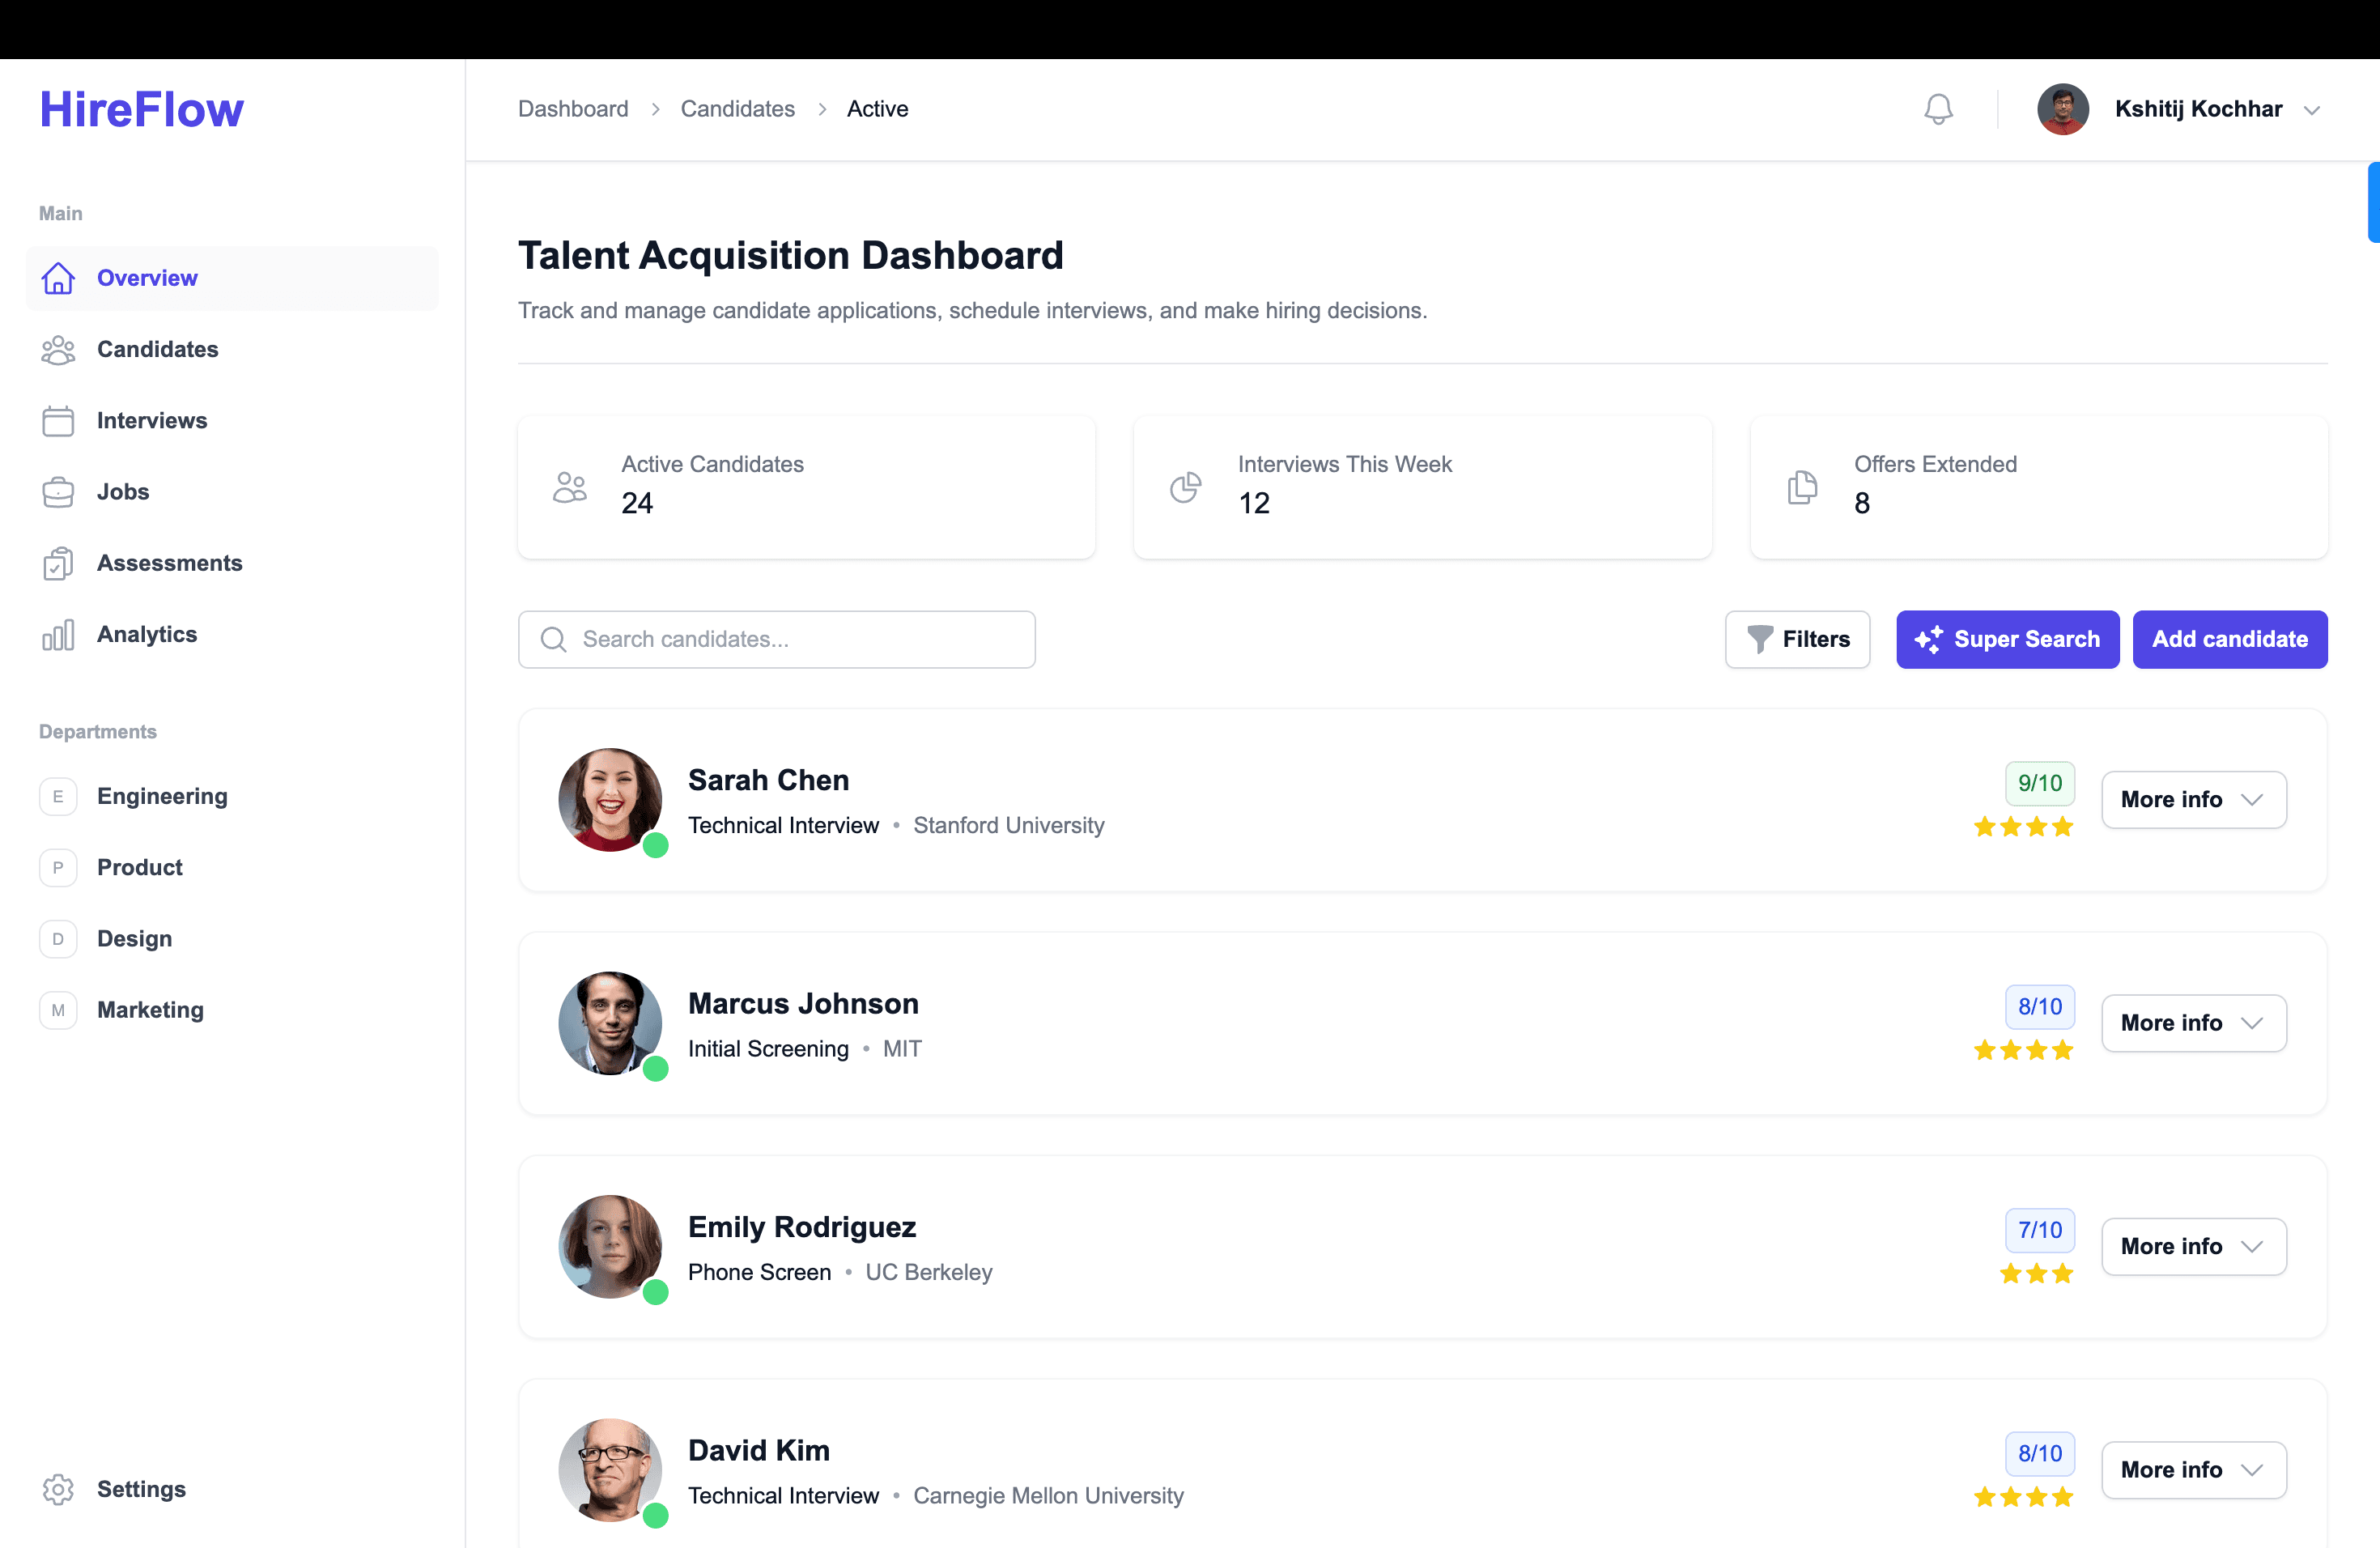Open the Filters button

click(x=1797, y=639)
